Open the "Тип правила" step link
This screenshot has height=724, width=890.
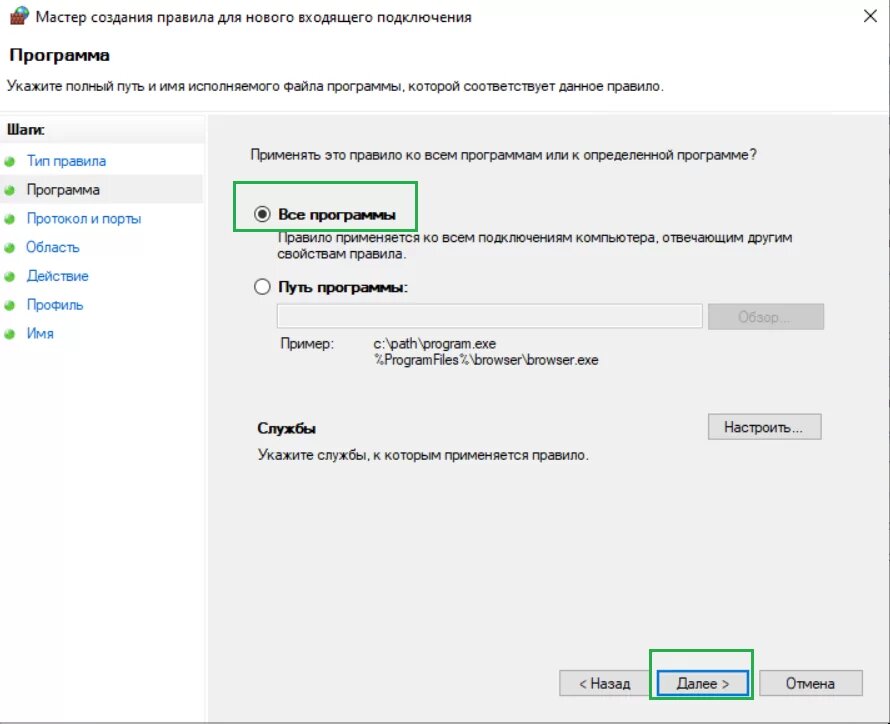66,161
